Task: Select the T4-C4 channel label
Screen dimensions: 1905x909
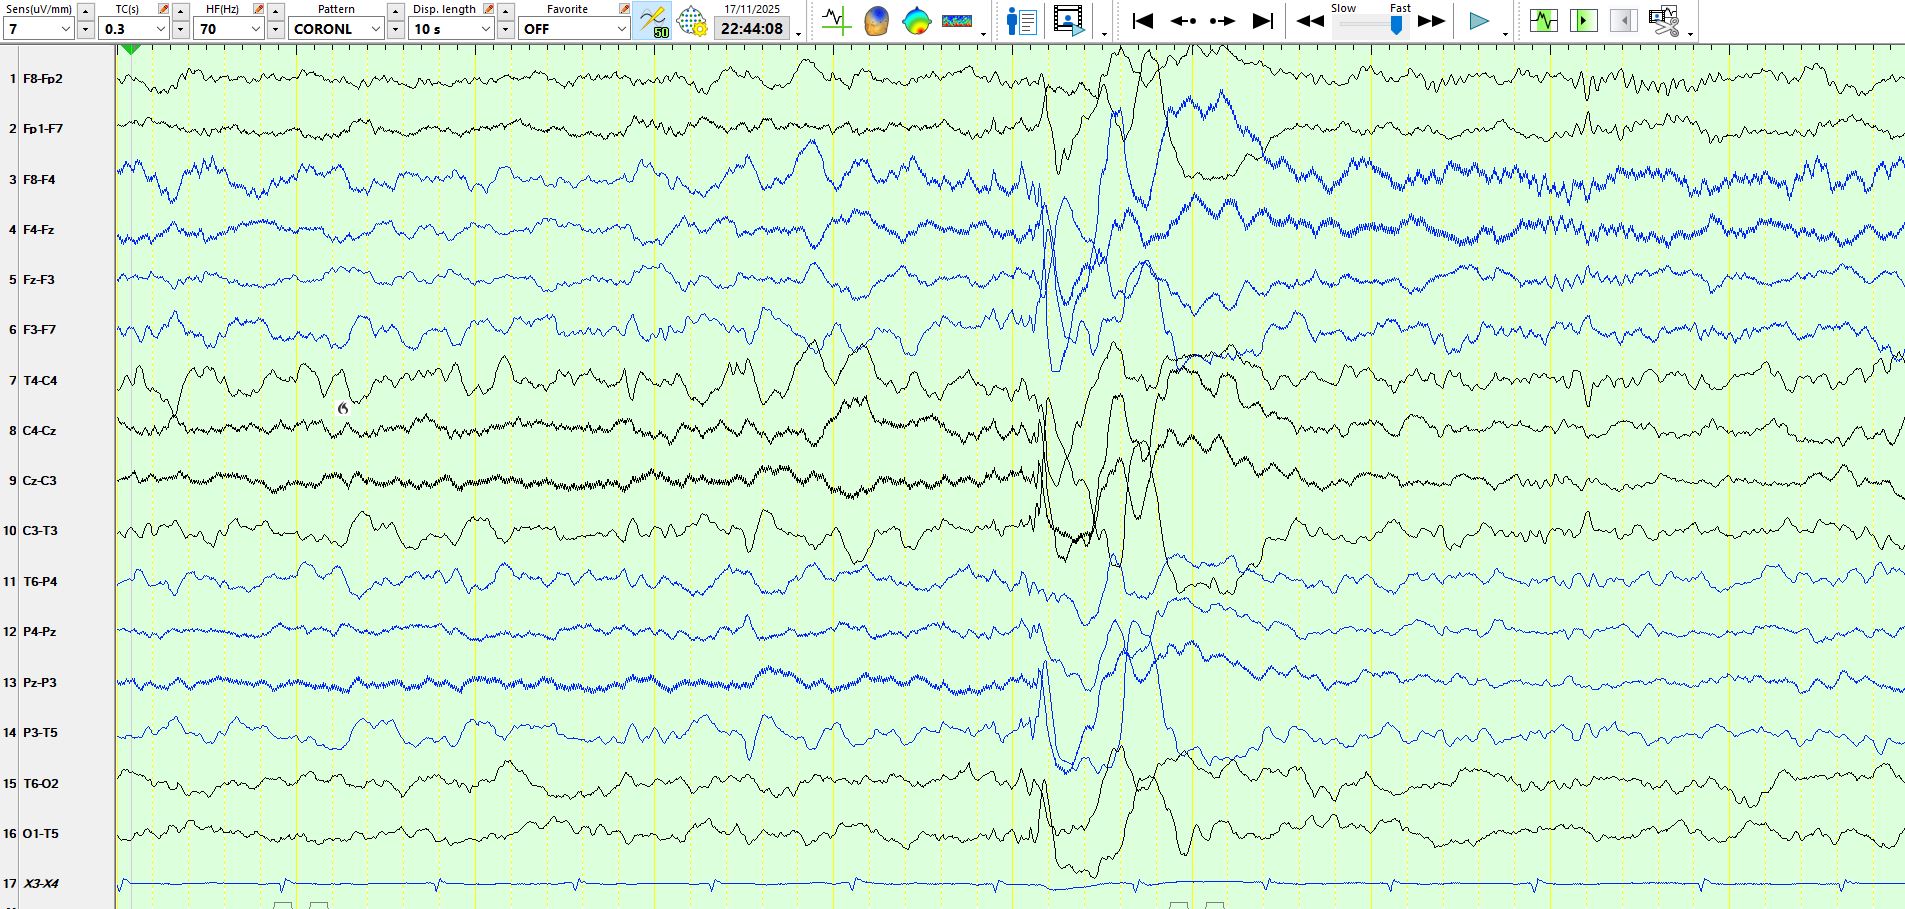Action: pyautogui.click(x=40, y=381)
